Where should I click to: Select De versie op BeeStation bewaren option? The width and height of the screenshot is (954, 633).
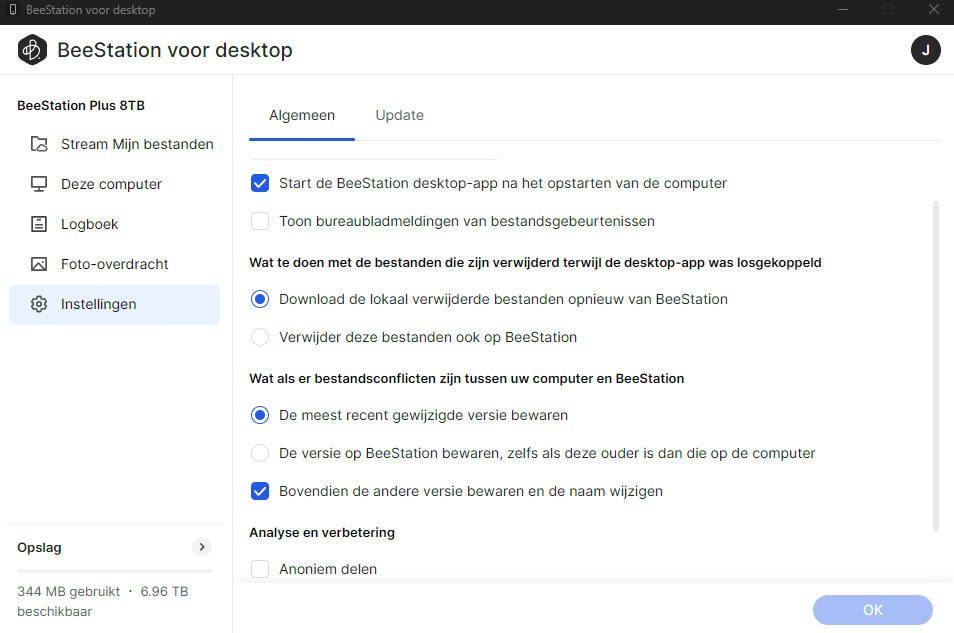260,453
